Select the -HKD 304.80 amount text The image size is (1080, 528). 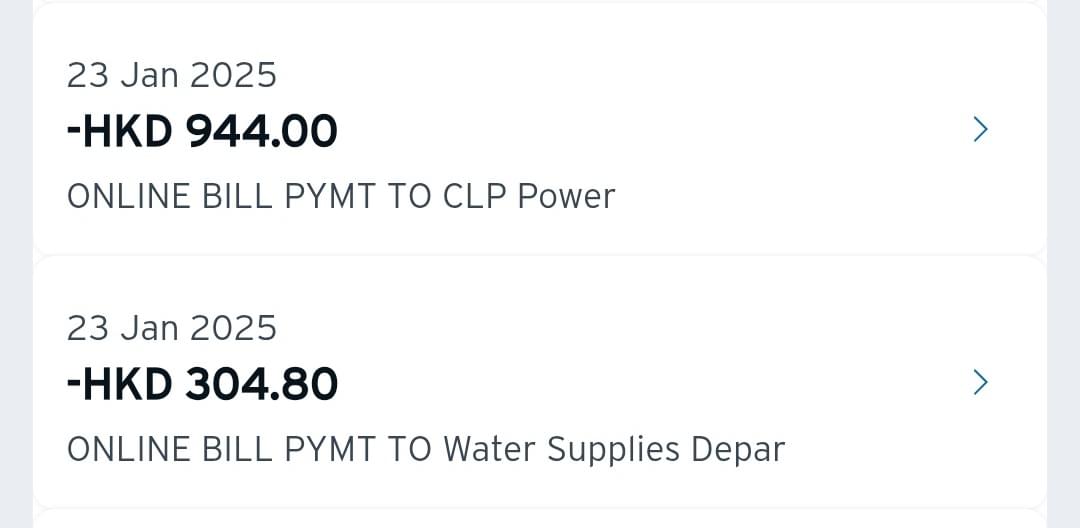click(202, 384)
